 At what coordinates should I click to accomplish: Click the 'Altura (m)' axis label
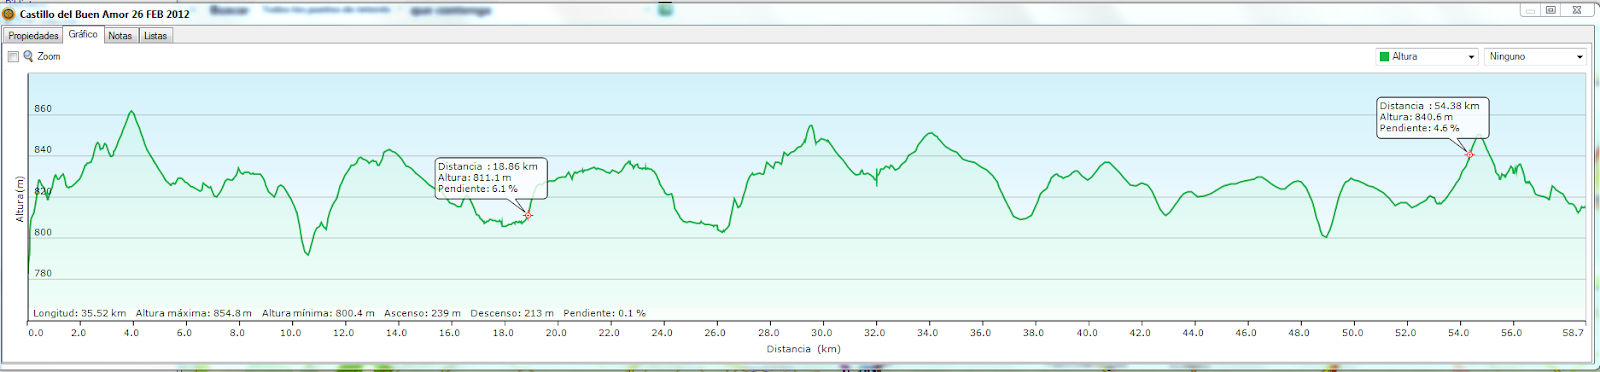(19, 199)
